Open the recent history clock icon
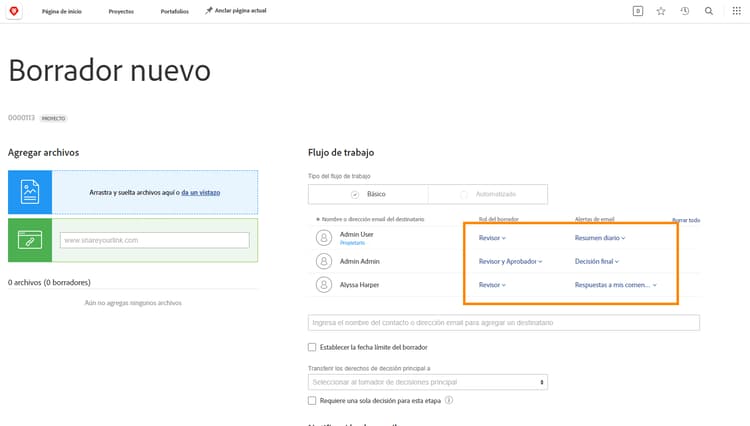 coord(684,11)
